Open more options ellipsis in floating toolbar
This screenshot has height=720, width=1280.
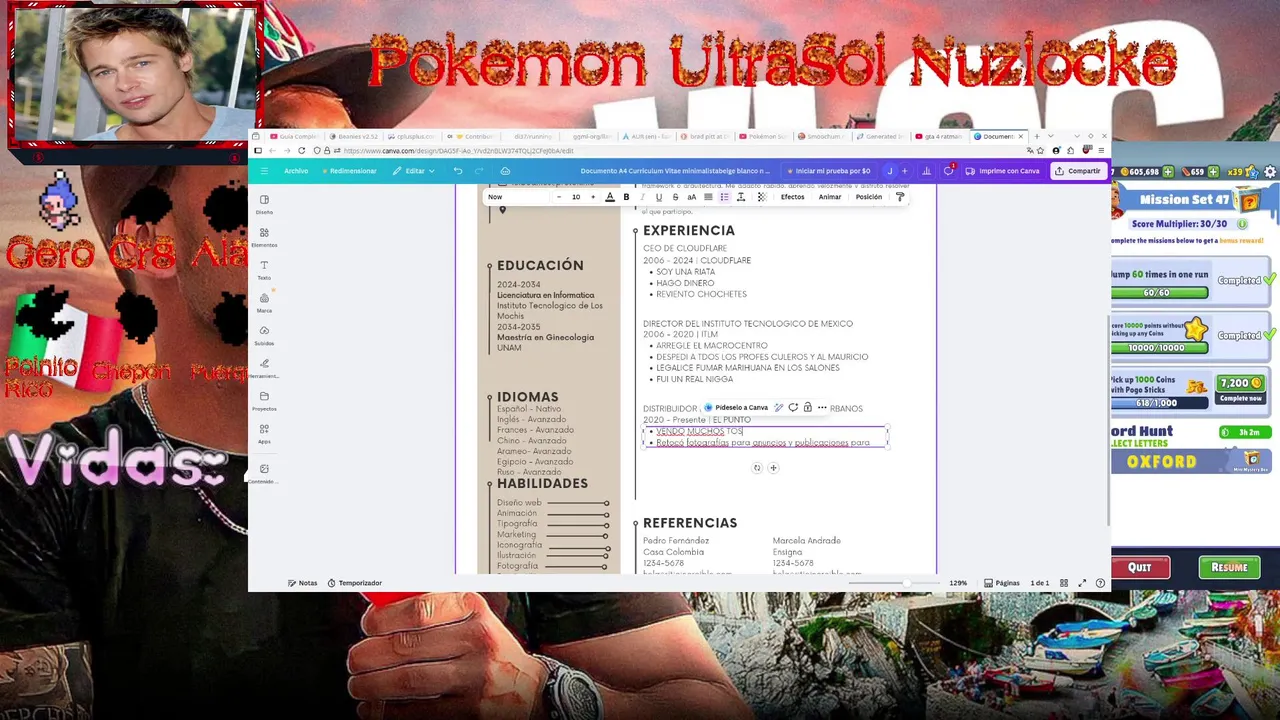(822, 408)
